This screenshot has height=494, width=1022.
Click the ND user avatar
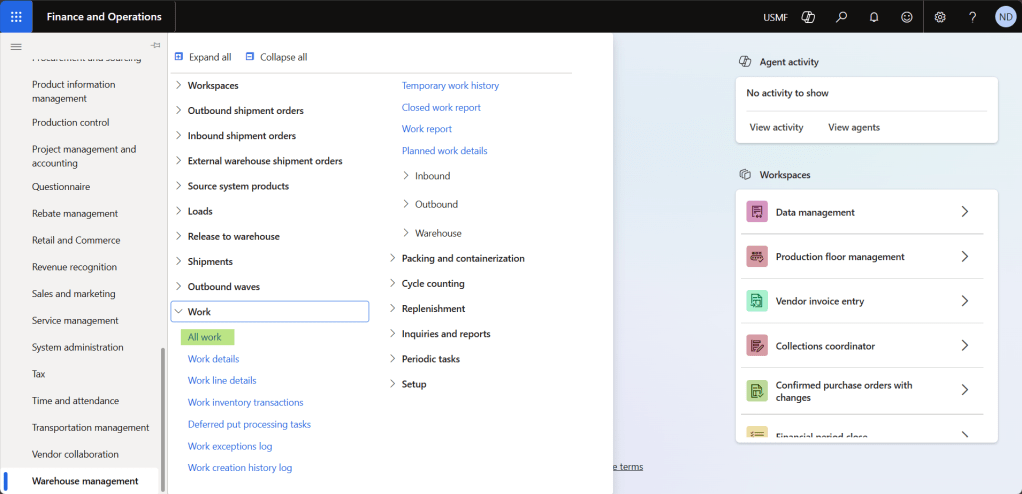tap(1005, 17)
